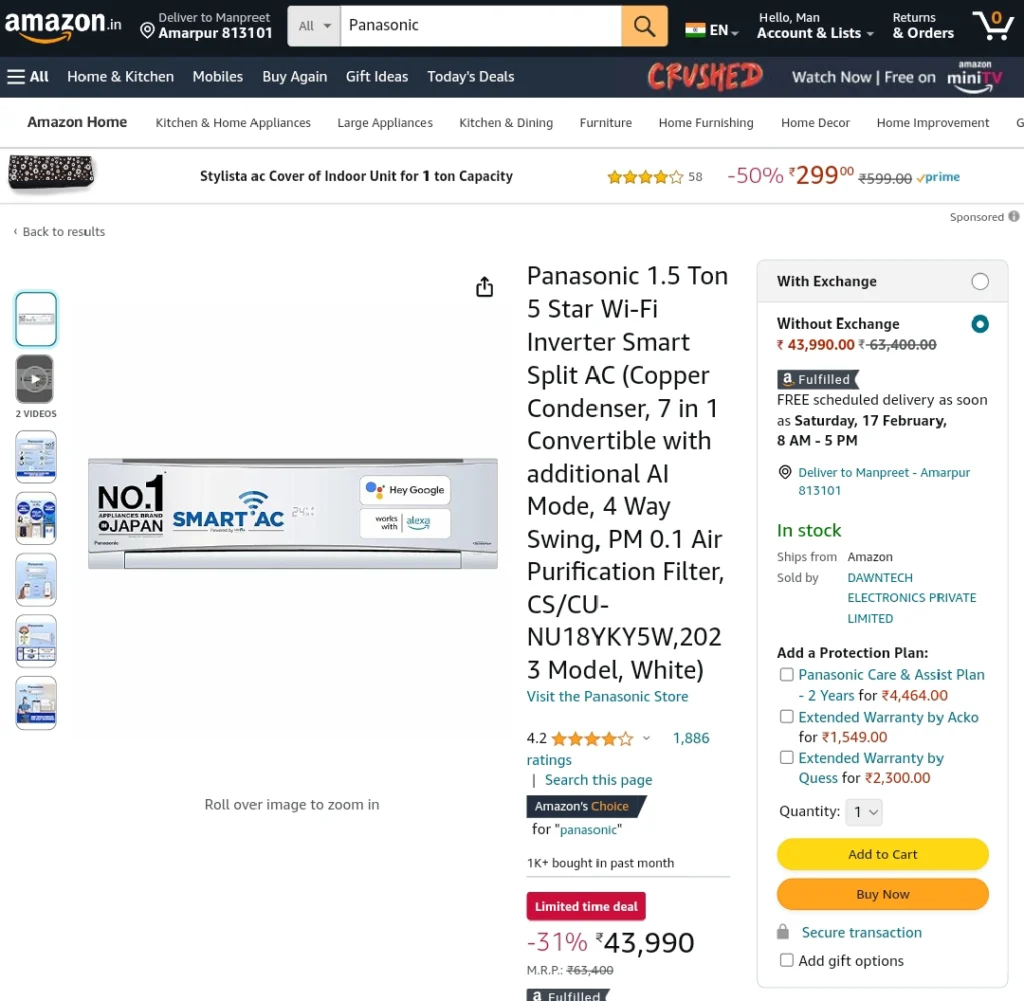Go to Today's Deals in the navigation bar
Viewport: 1024px width, 1001px height.
click(470, 77)
